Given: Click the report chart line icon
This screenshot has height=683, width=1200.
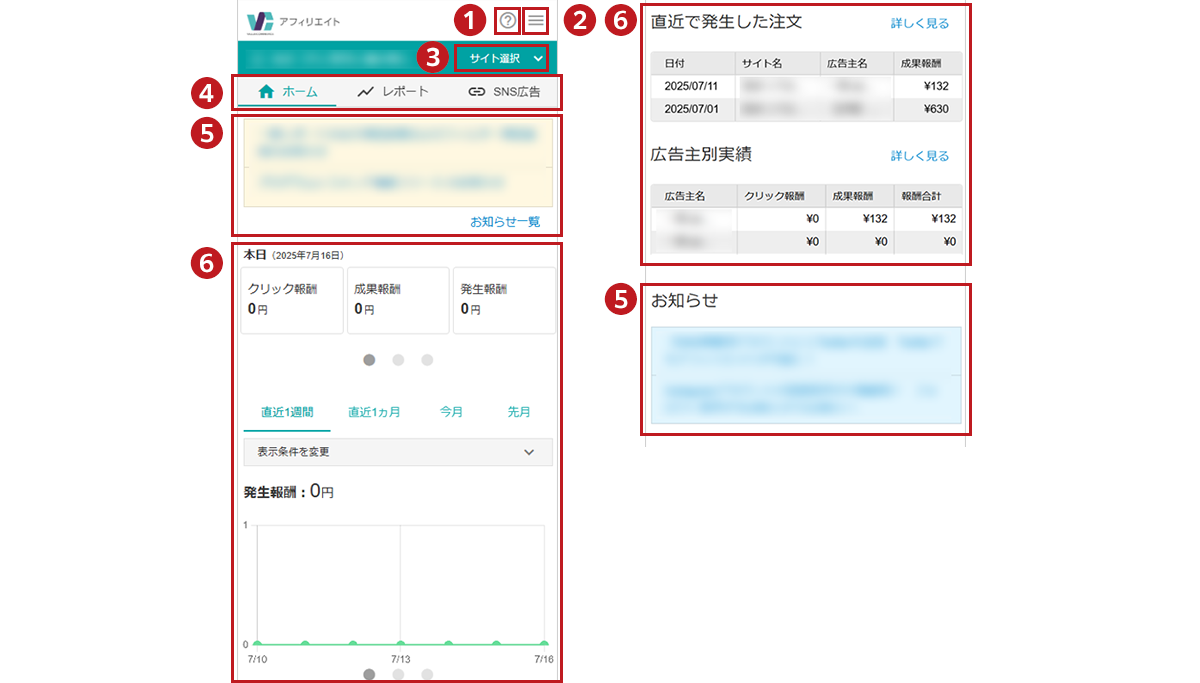Looking at the screenshot, I should click(366, 92).
